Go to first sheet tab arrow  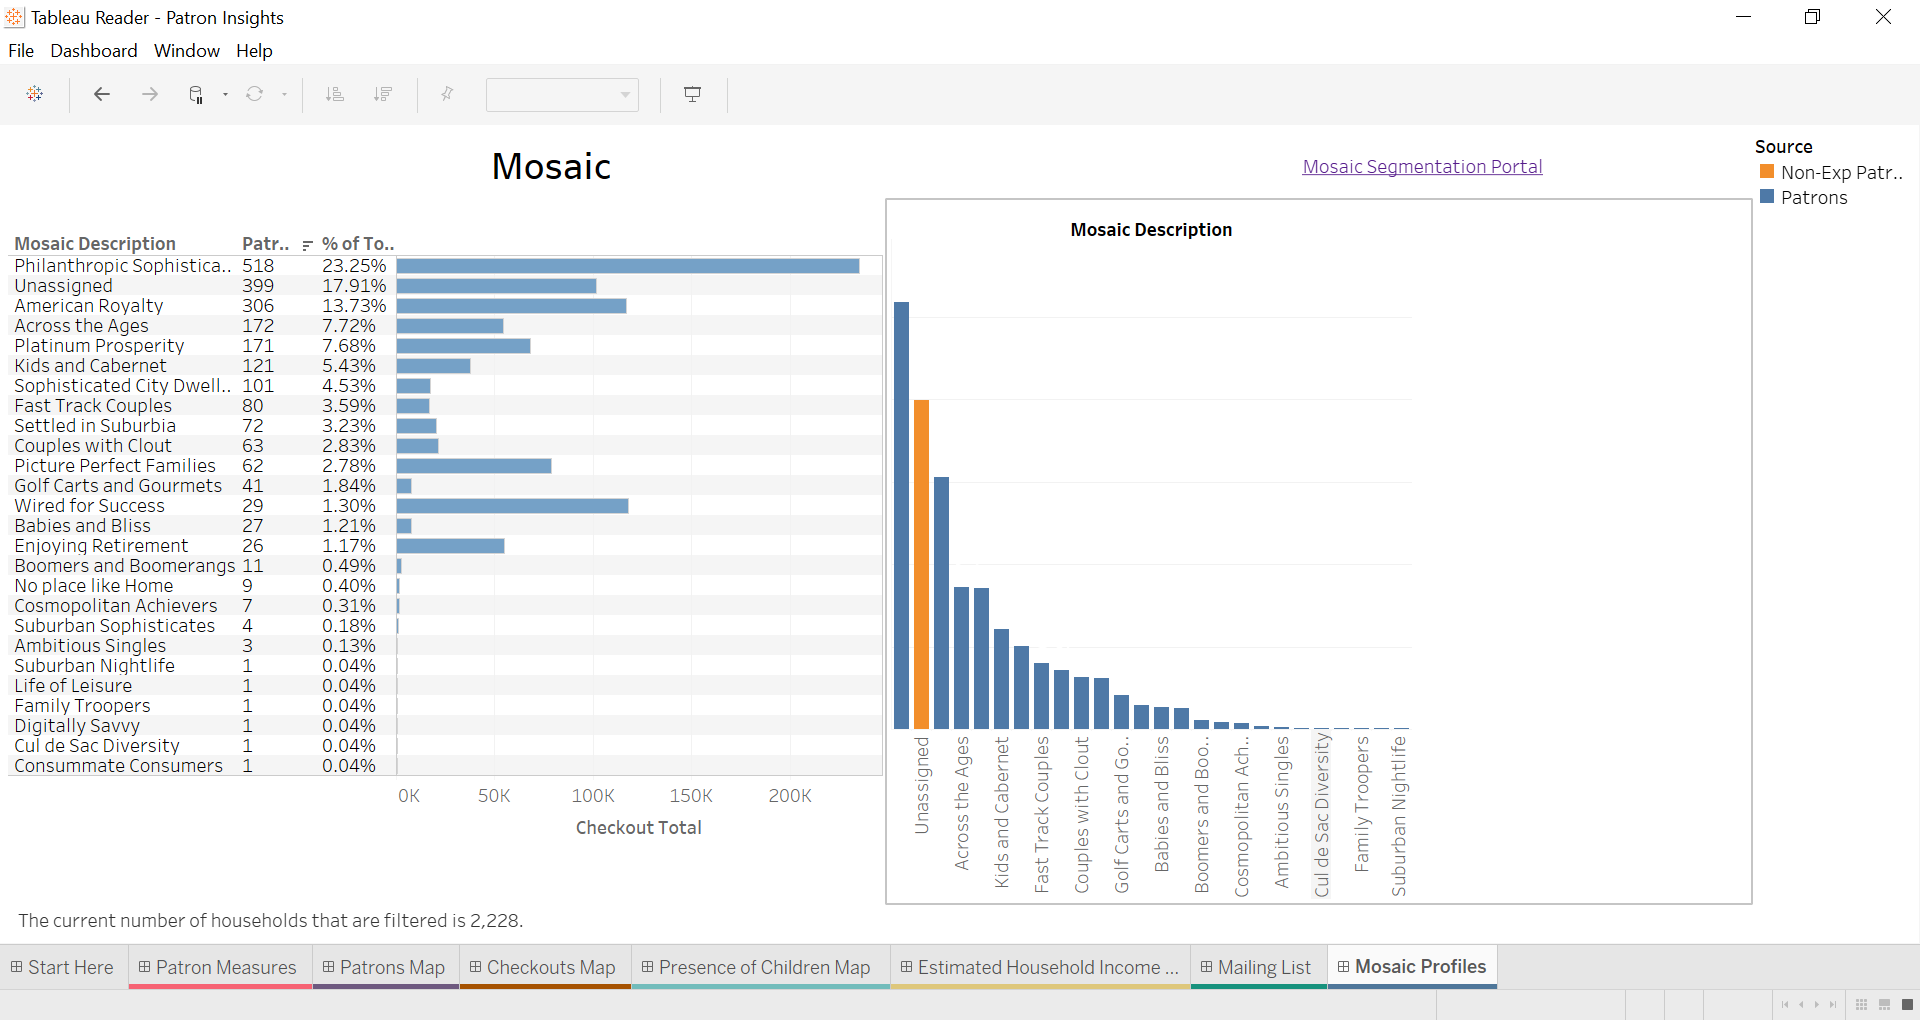point(1785,1005)
